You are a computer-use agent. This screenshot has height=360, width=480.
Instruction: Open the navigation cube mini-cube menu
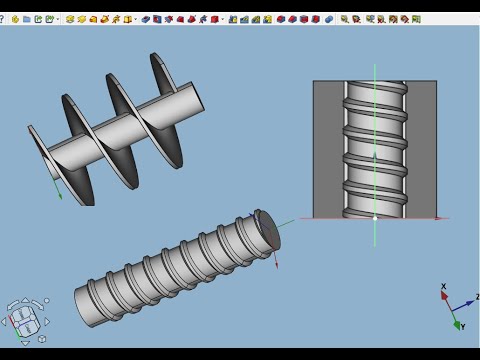(42, 339)
